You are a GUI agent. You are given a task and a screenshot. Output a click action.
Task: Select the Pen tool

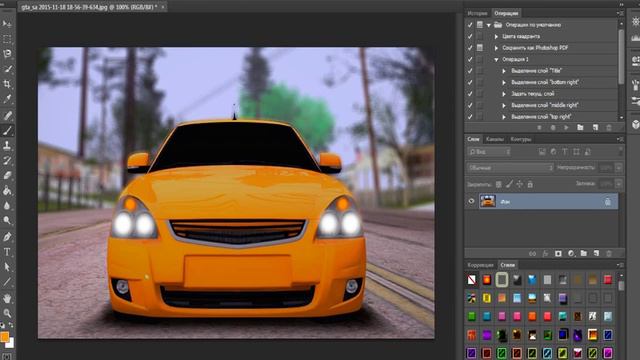[x=7, y=237]
